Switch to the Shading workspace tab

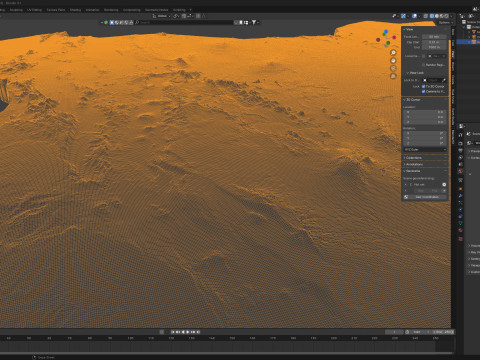(75, 10)
